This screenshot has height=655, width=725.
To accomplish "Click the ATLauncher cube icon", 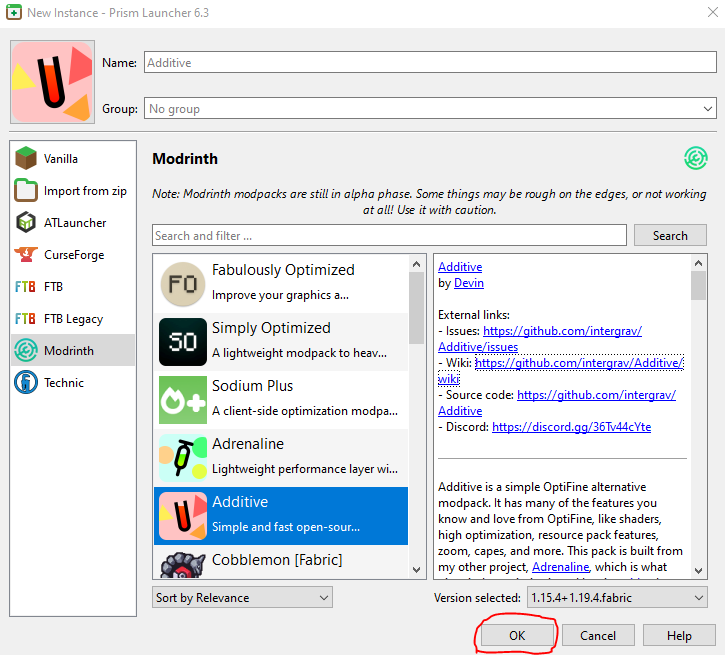I will point(26,222).
